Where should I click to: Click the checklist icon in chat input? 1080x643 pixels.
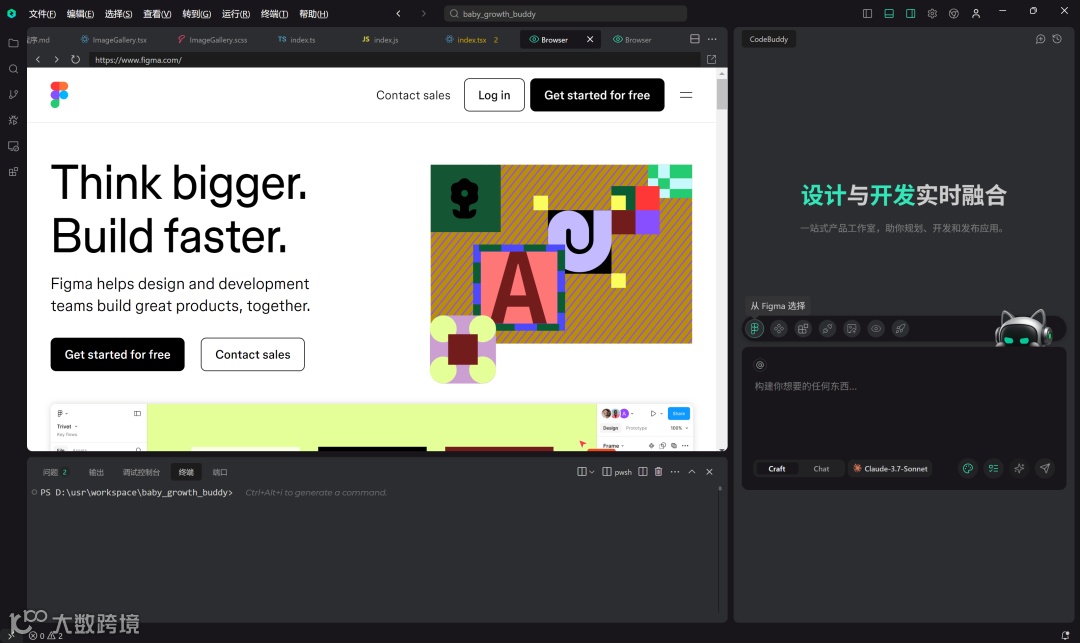pos(993,468)
